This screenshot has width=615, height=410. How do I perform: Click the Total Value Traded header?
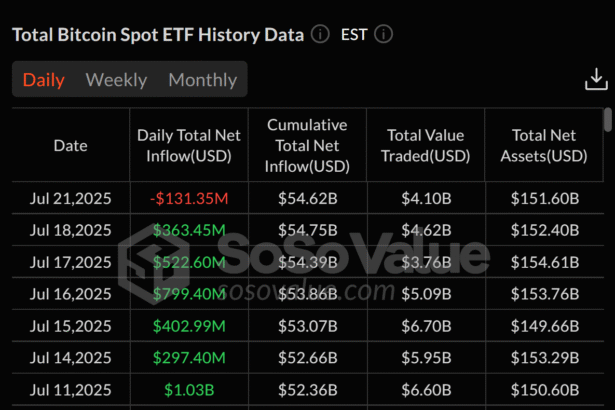426,146
